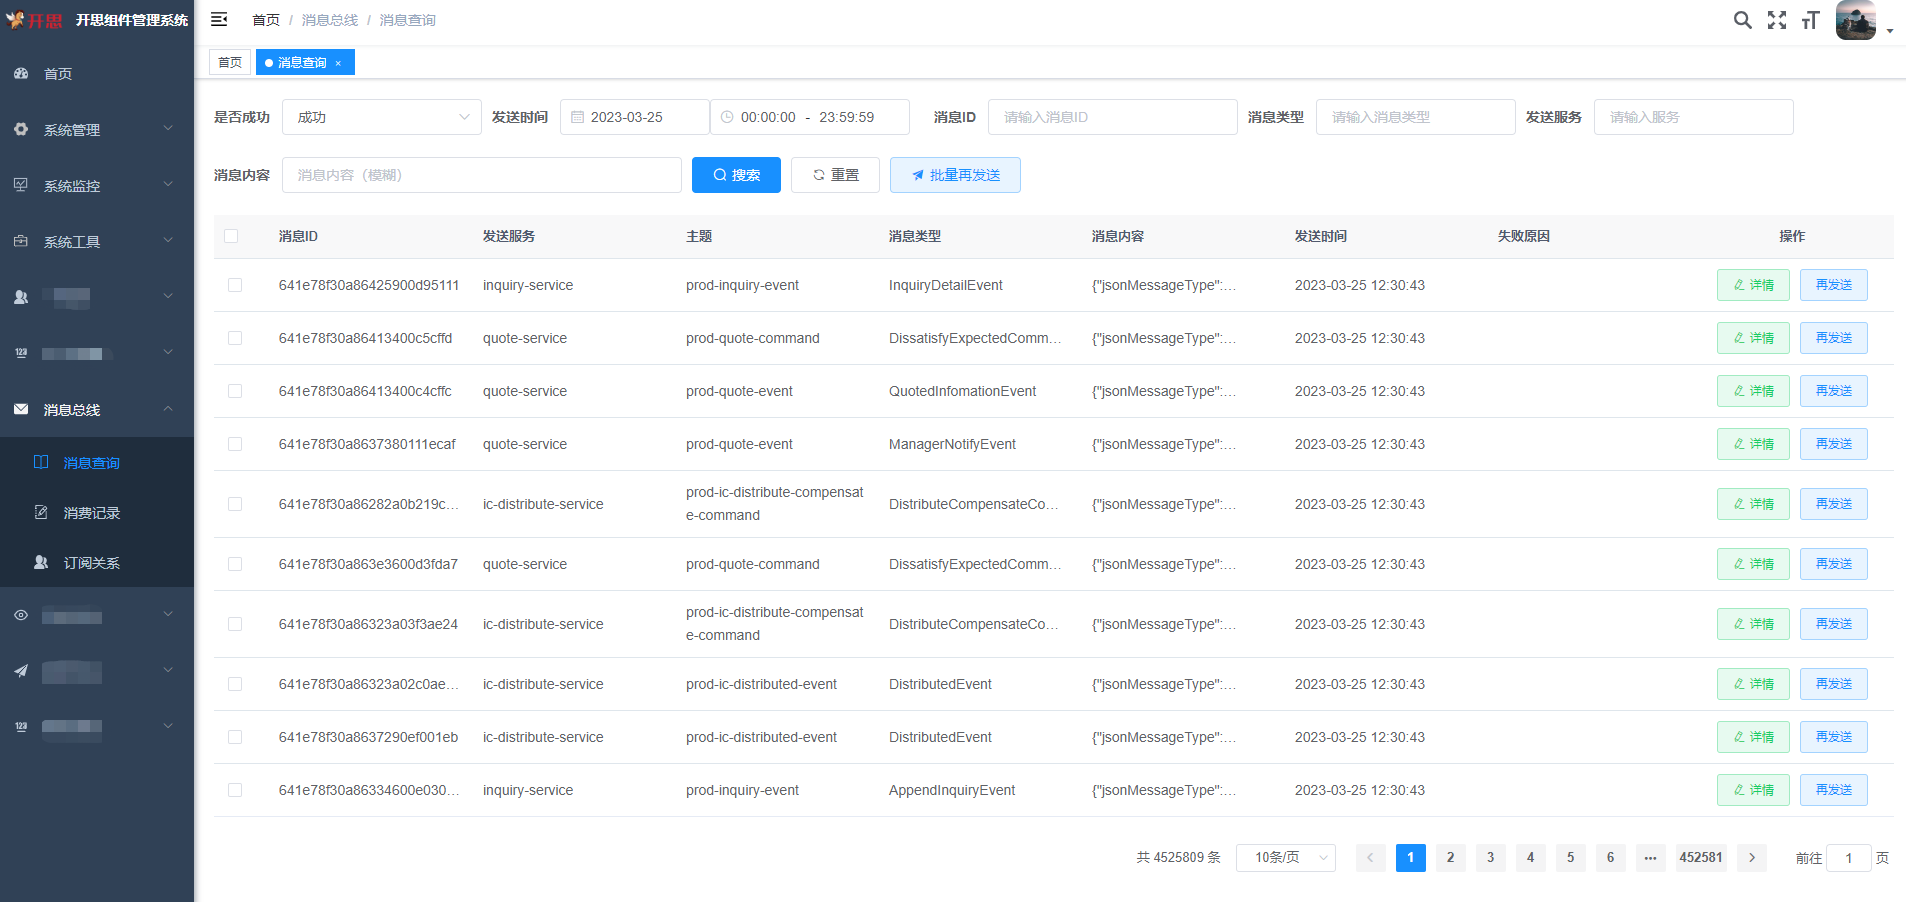1906x902 pixels.
Task: Open the 10条/页 page size dropdown
Action: tap(1286, 858)
